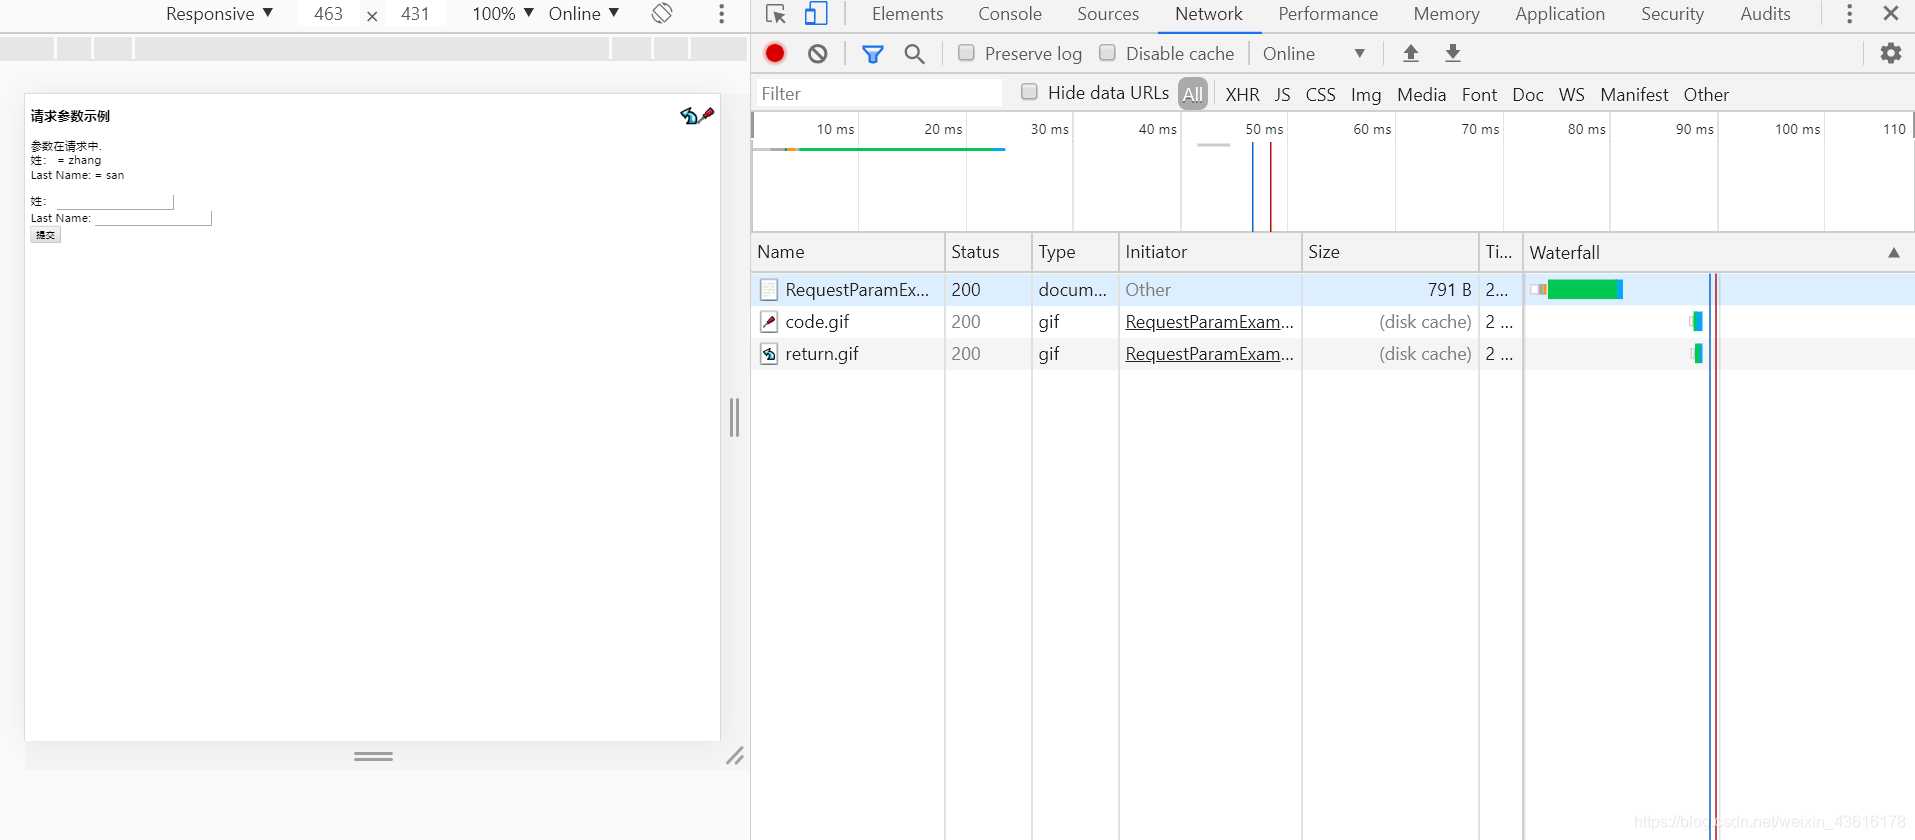This screenshot has height=840, width=1915.
Task: Clear the network log
Action: point(818,54)
